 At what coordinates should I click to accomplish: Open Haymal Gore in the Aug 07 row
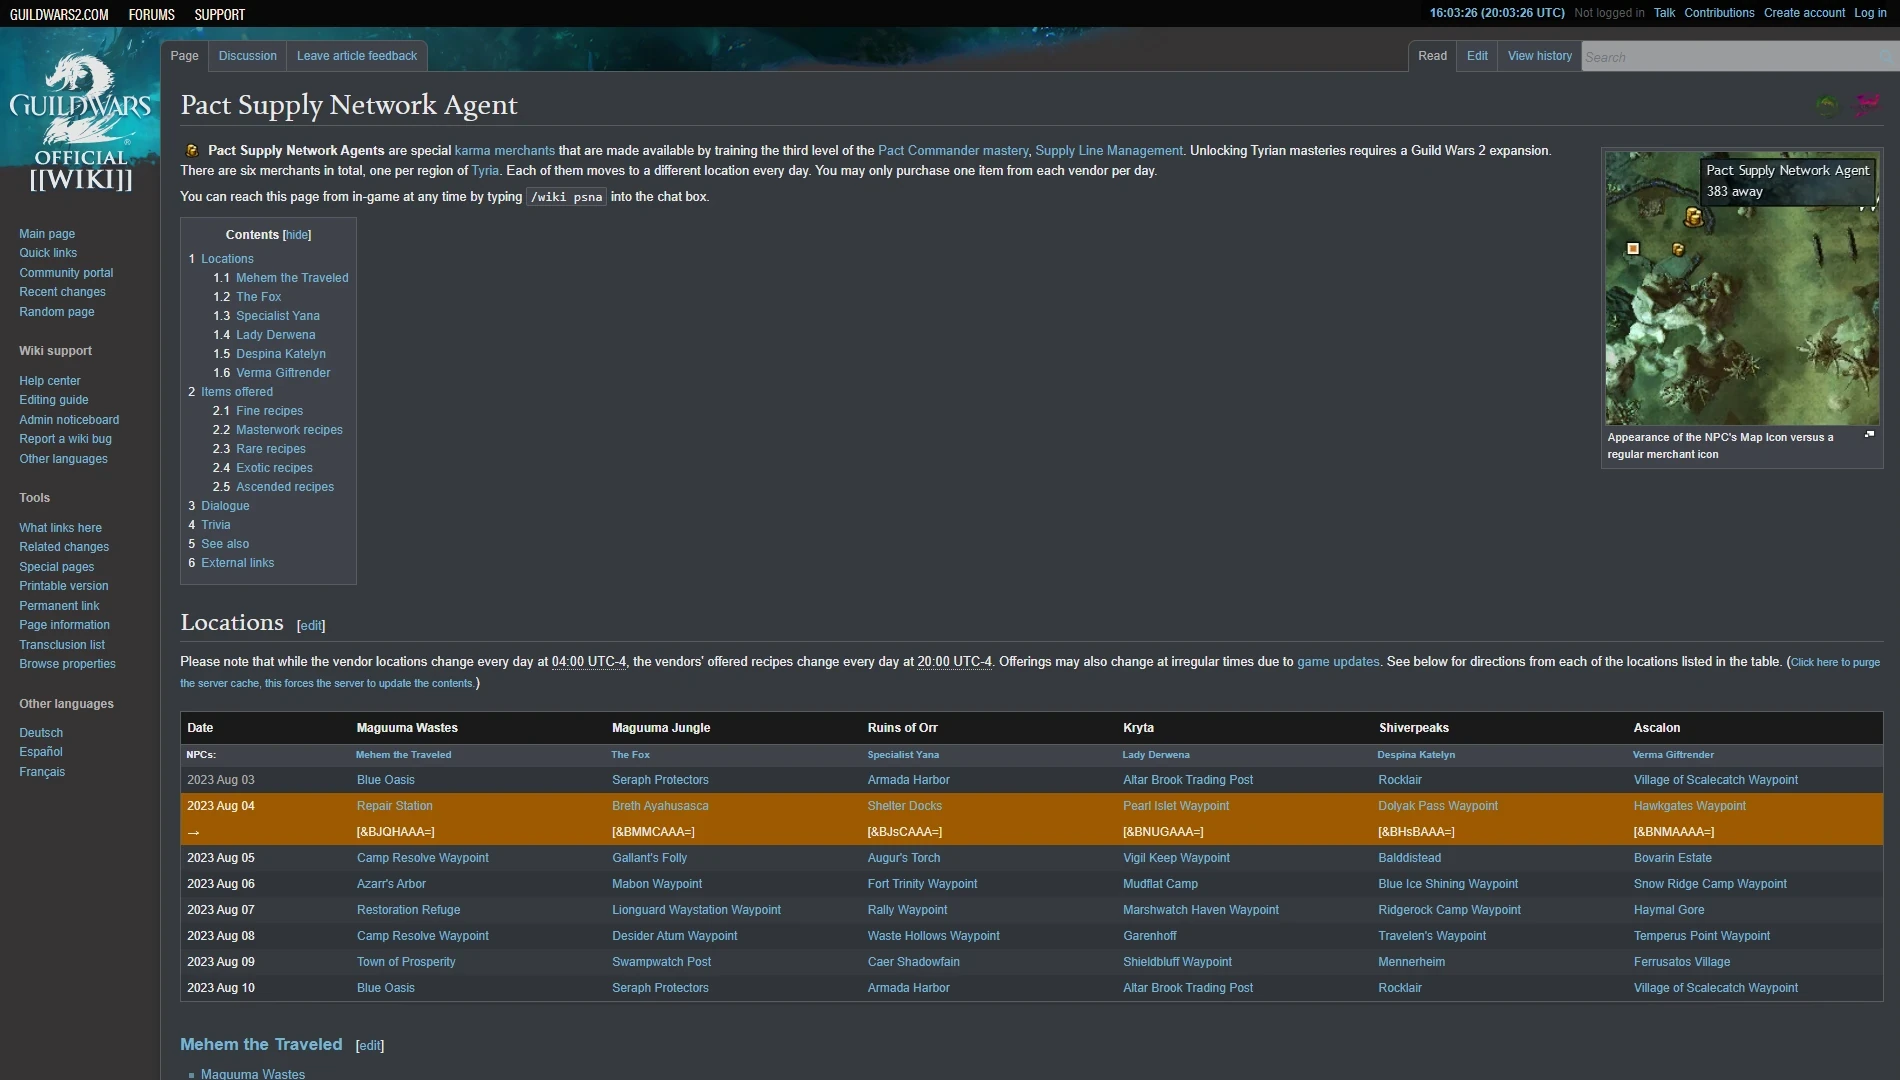[1669, 910]
